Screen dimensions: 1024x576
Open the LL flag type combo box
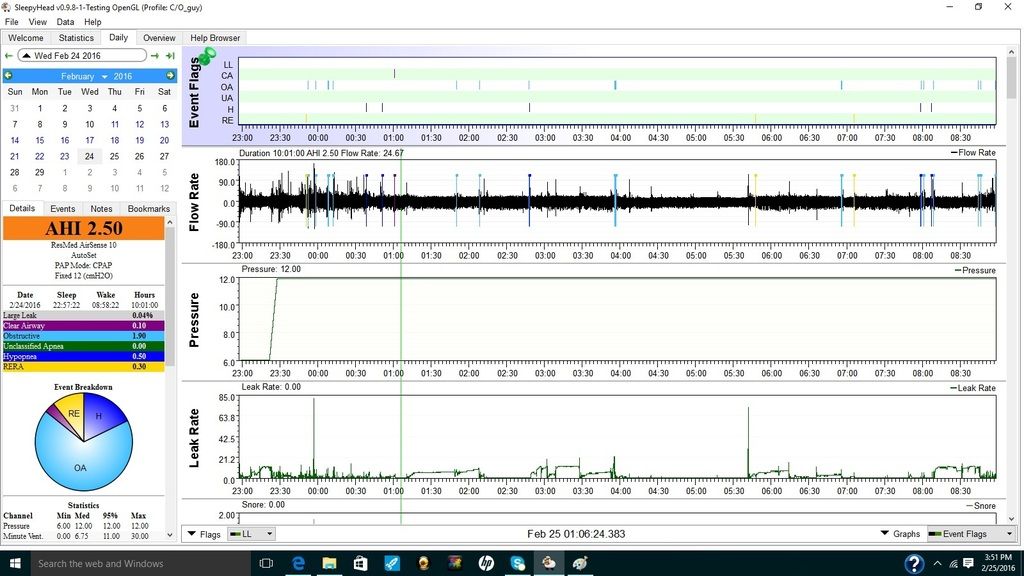pyautogui.click(x=251, y=534)
